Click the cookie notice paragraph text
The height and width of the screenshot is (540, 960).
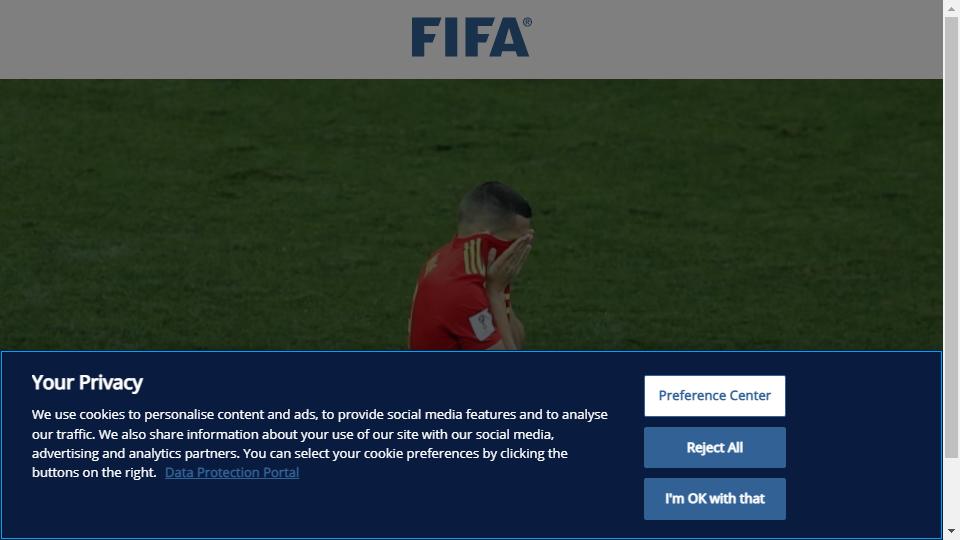(320, 443)
